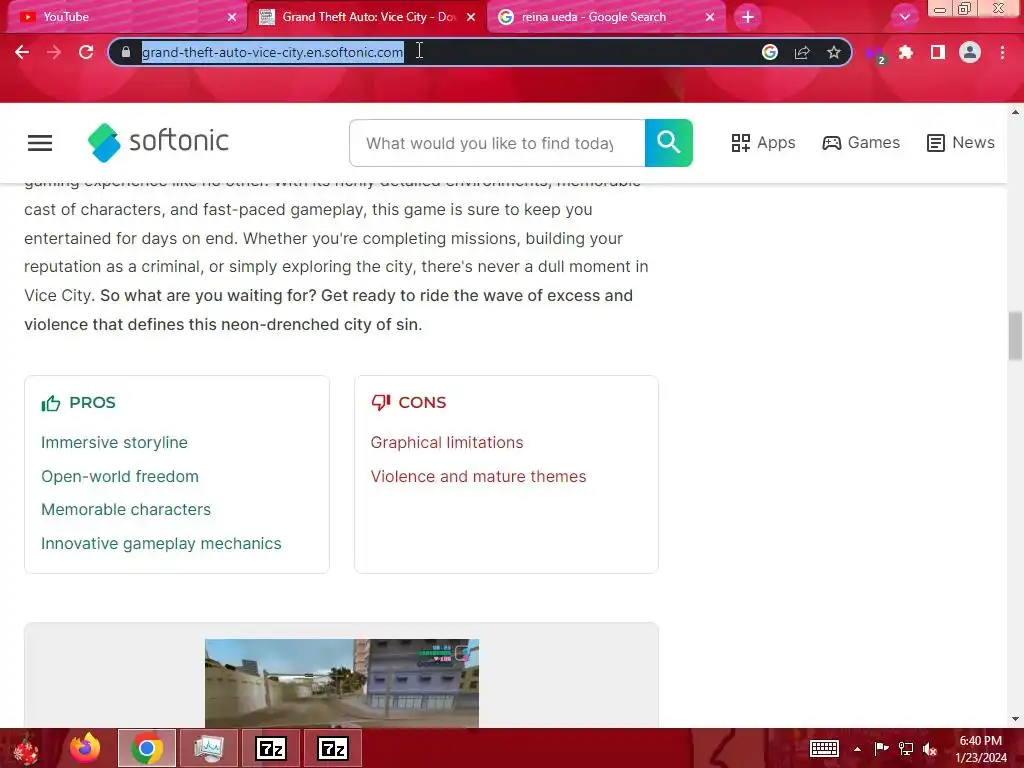The width and height of the screenshot is (1024, 768).
Task: Click the forward navigation arrow
Action: [54, 52]
